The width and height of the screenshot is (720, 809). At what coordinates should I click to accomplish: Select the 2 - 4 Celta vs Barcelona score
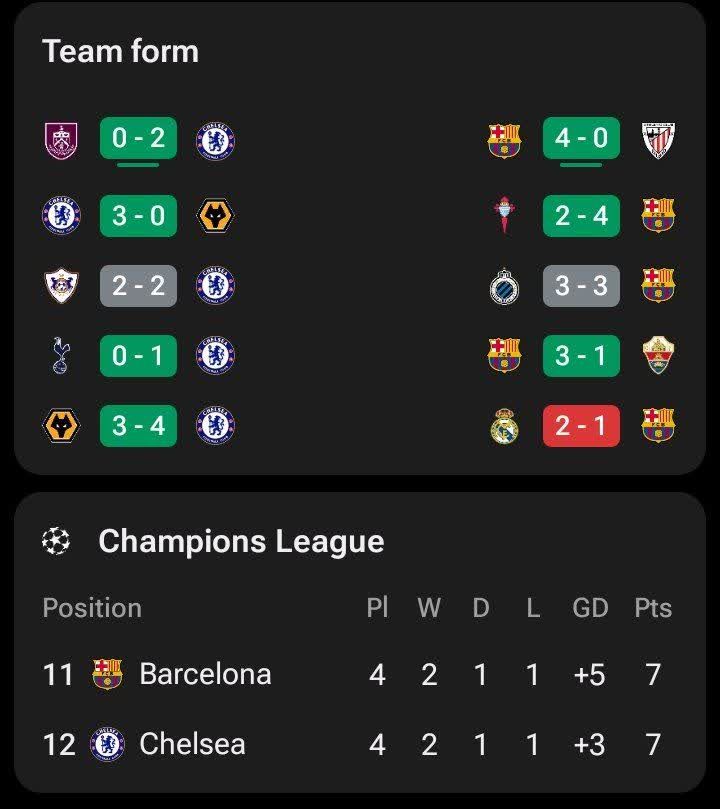click(x=581, y=216)
